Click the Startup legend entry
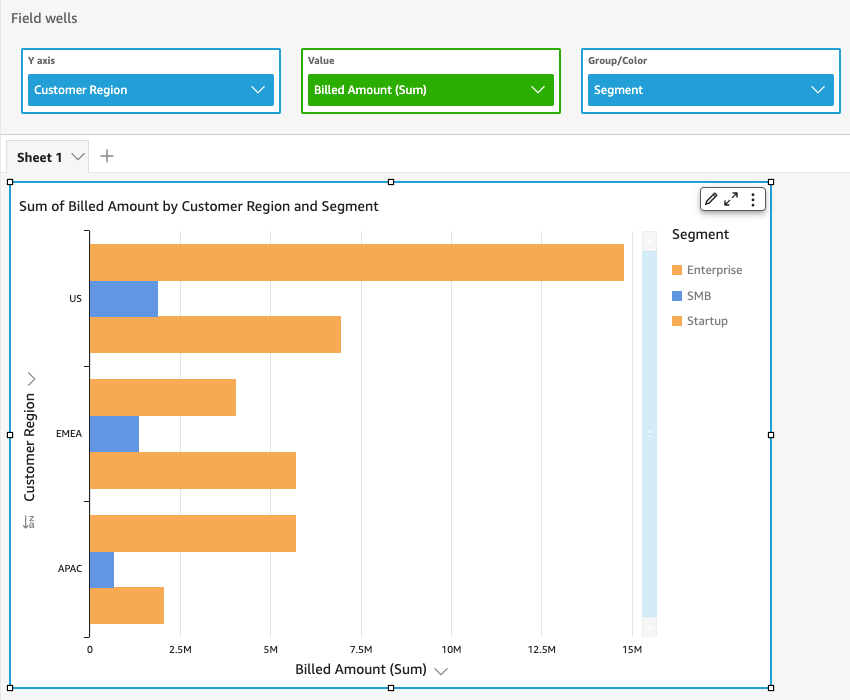 point(707,321)
